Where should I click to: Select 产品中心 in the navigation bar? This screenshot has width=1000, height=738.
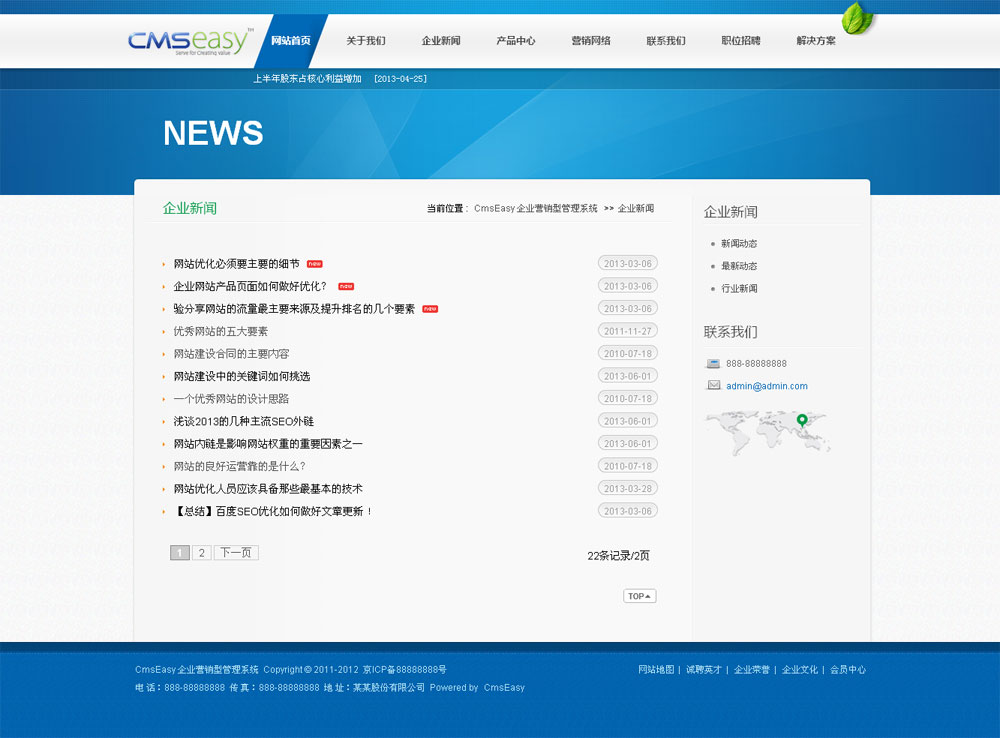click(516, 41)
